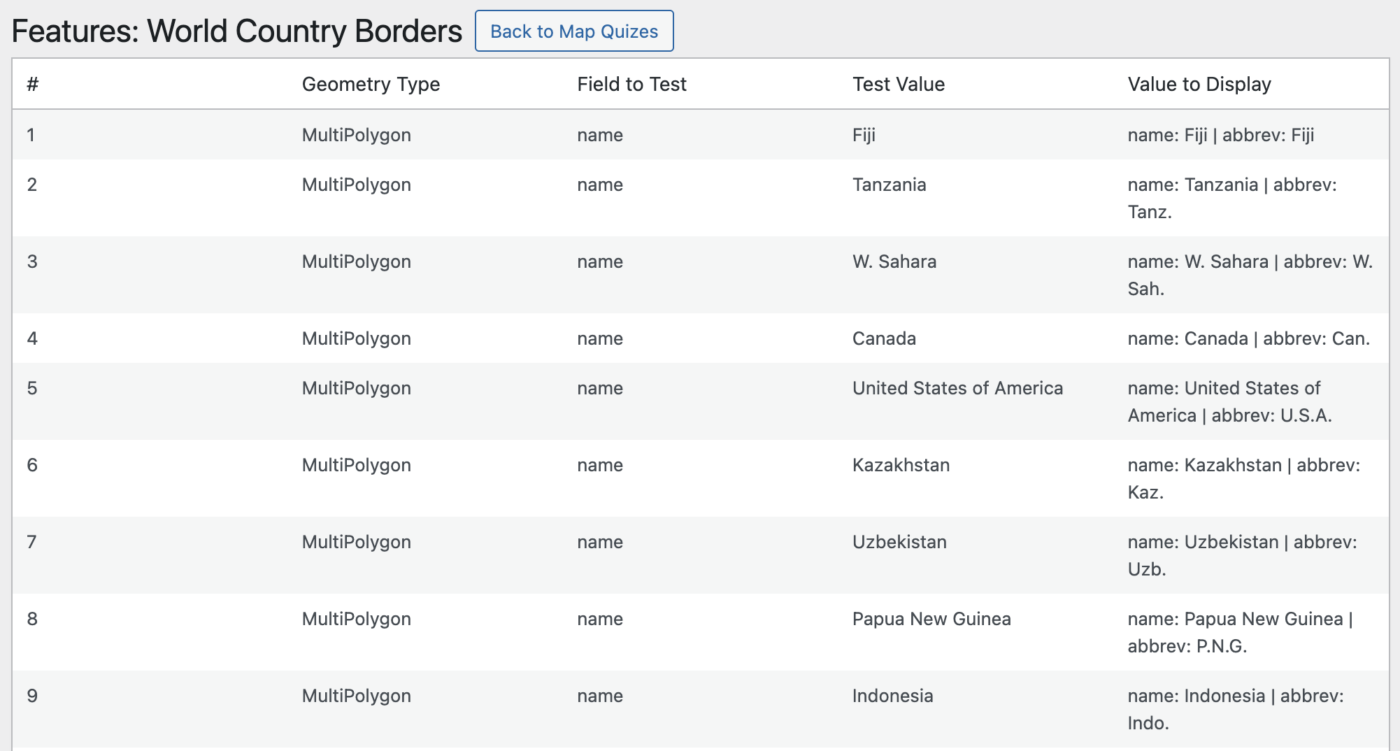
Task: Click the Field to Test column header
Action: (631, 84)
